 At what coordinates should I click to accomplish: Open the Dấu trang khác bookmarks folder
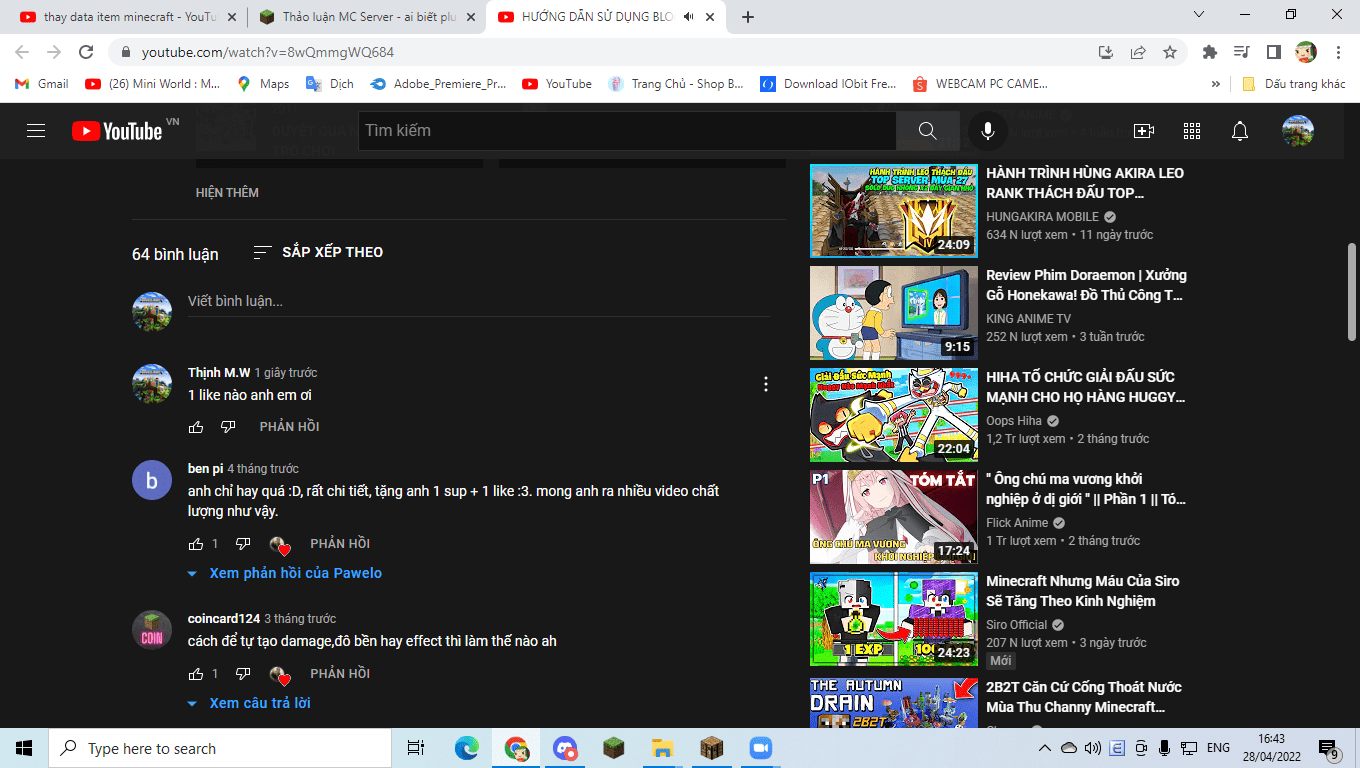[x=1294, y=84]
